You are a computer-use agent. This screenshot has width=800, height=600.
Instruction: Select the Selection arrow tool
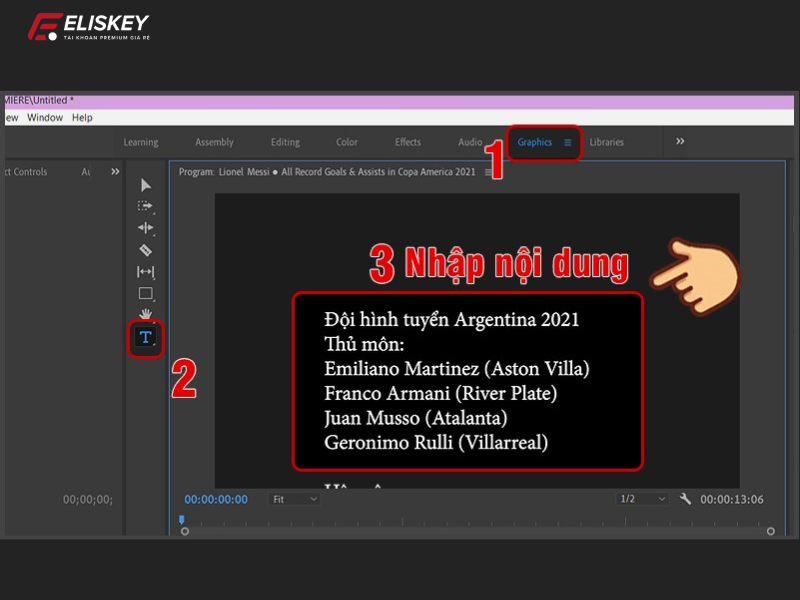tap(146, 185)
